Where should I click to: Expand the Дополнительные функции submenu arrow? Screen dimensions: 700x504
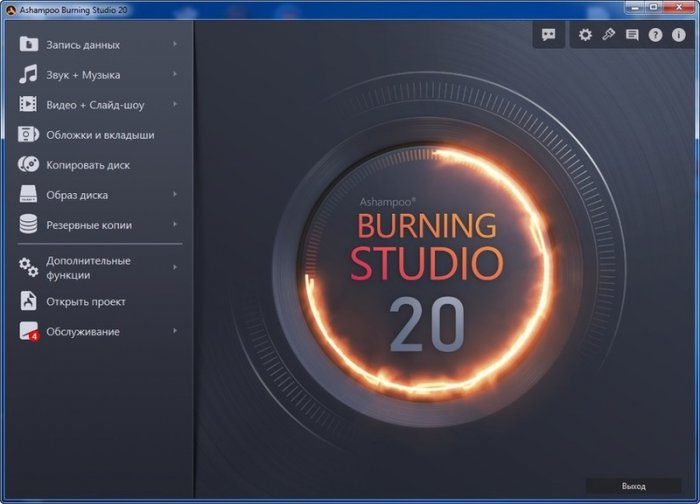click(x=175, y=267)
